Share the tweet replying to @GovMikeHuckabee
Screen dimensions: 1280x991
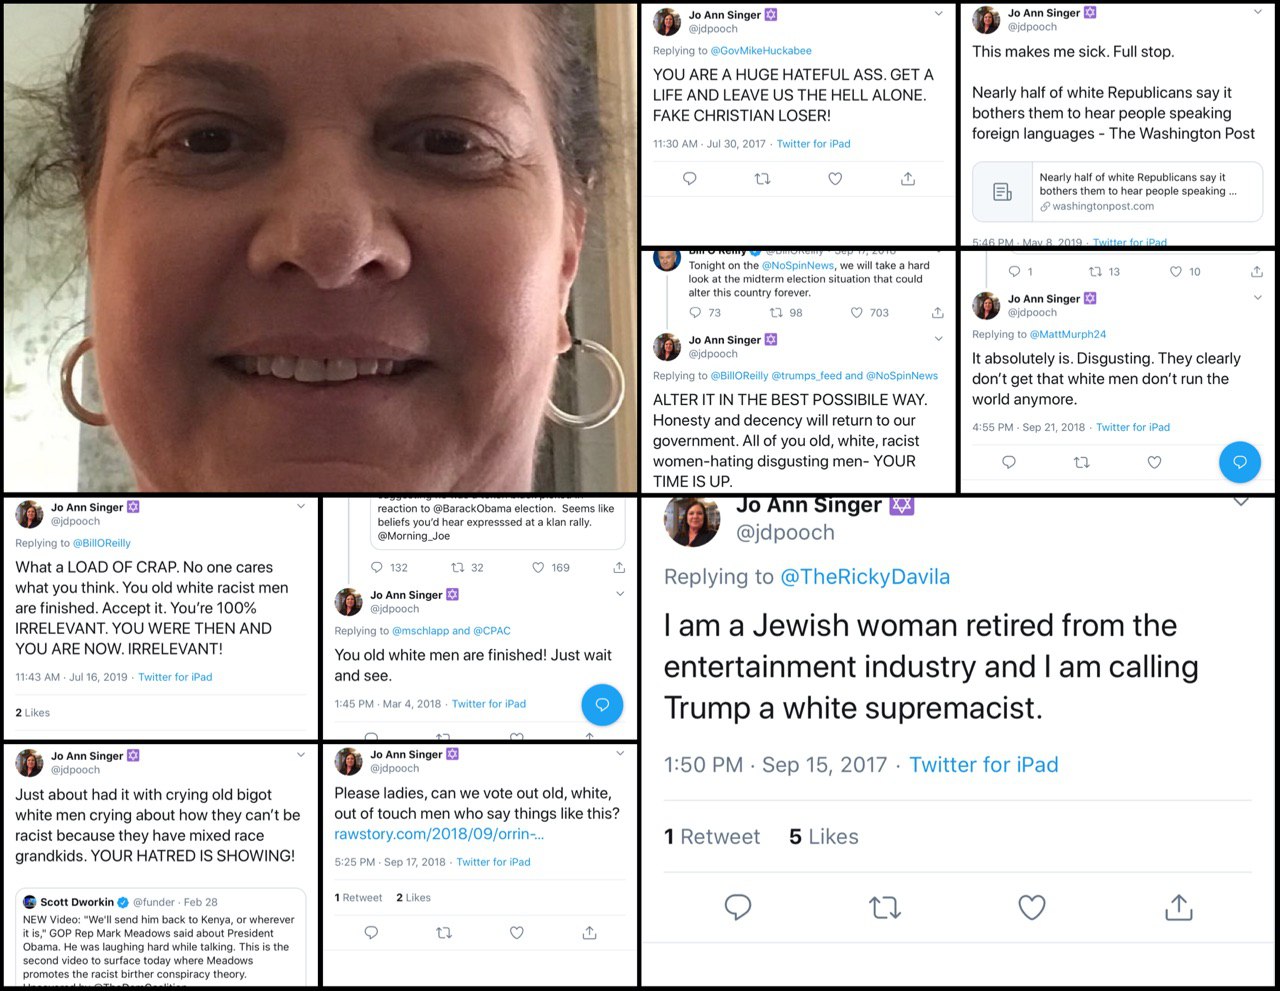(x=908, y=179)
